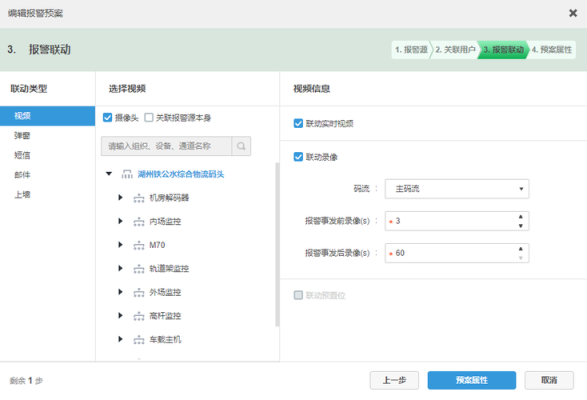Uncheck the 摄像头 checkbox

click(x=107, y=118)
